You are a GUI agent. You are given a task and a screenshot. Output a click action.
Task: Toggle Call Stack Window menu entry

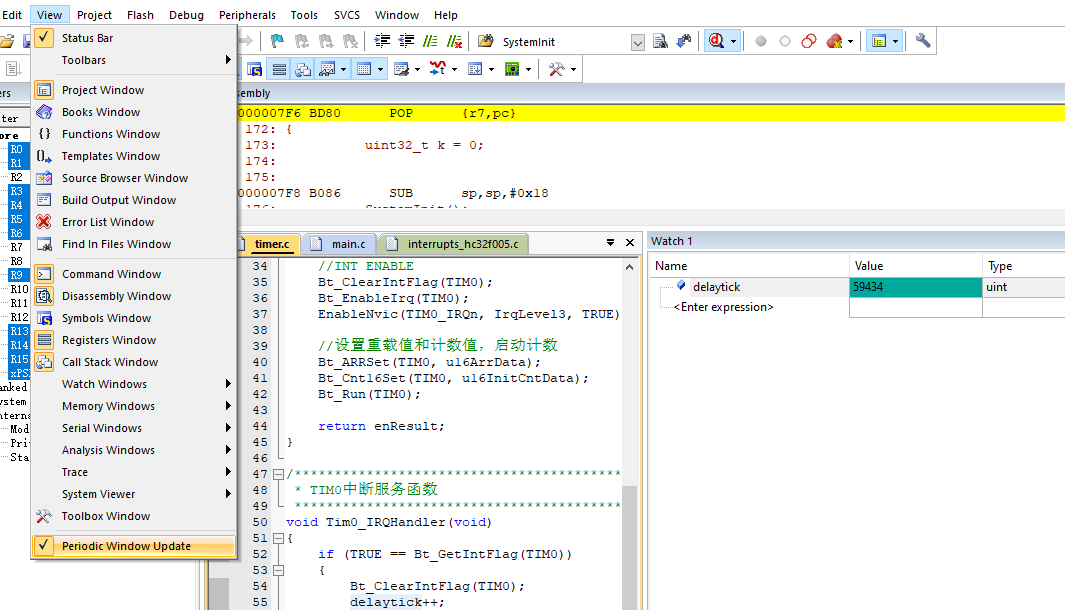(x=134, y=362)
